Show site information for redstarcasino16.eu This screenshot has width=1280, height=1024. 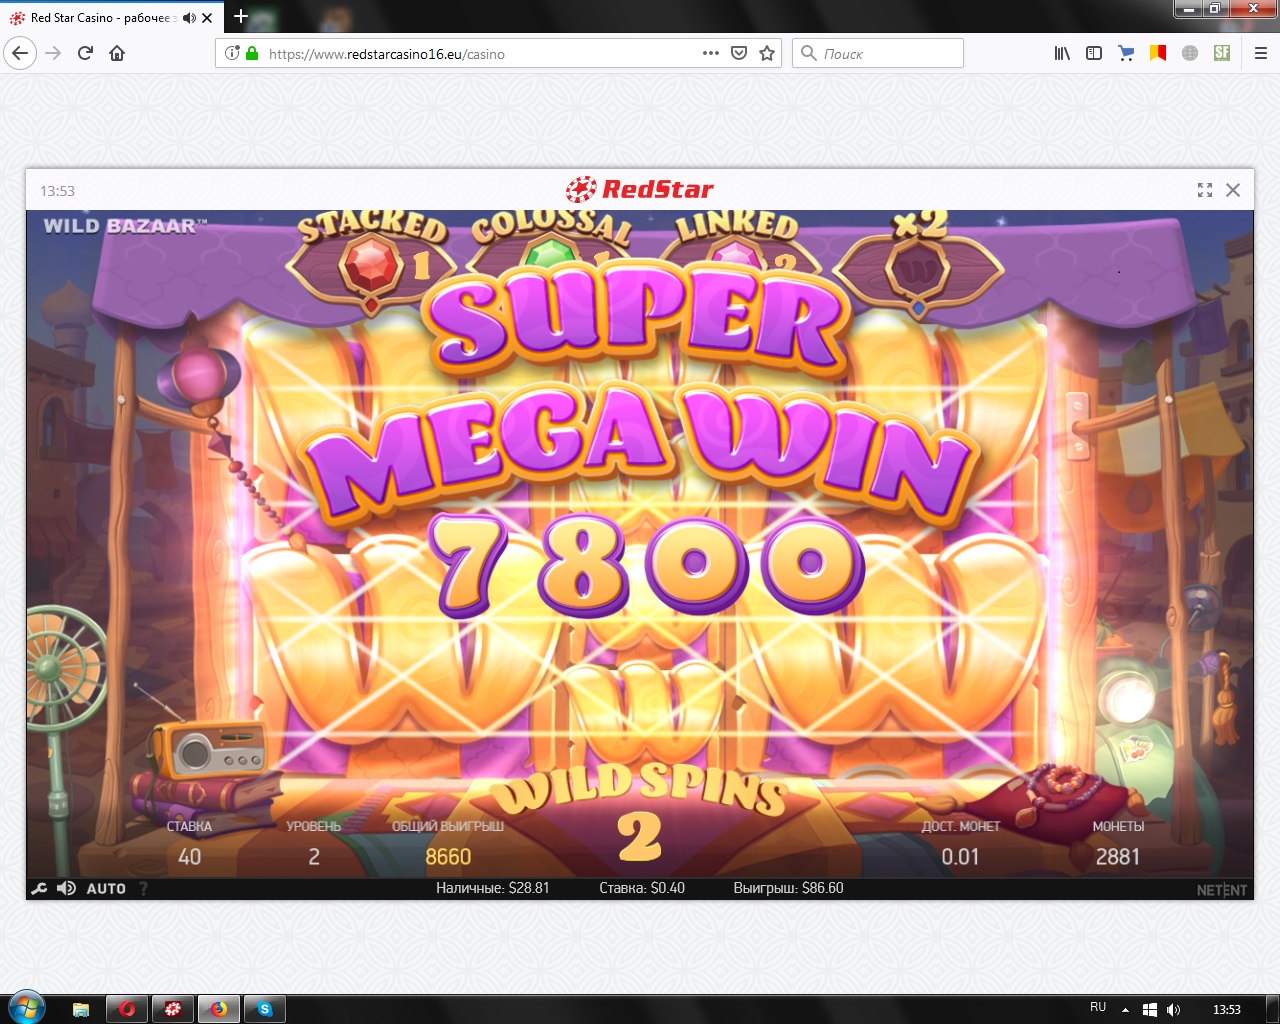232,53
